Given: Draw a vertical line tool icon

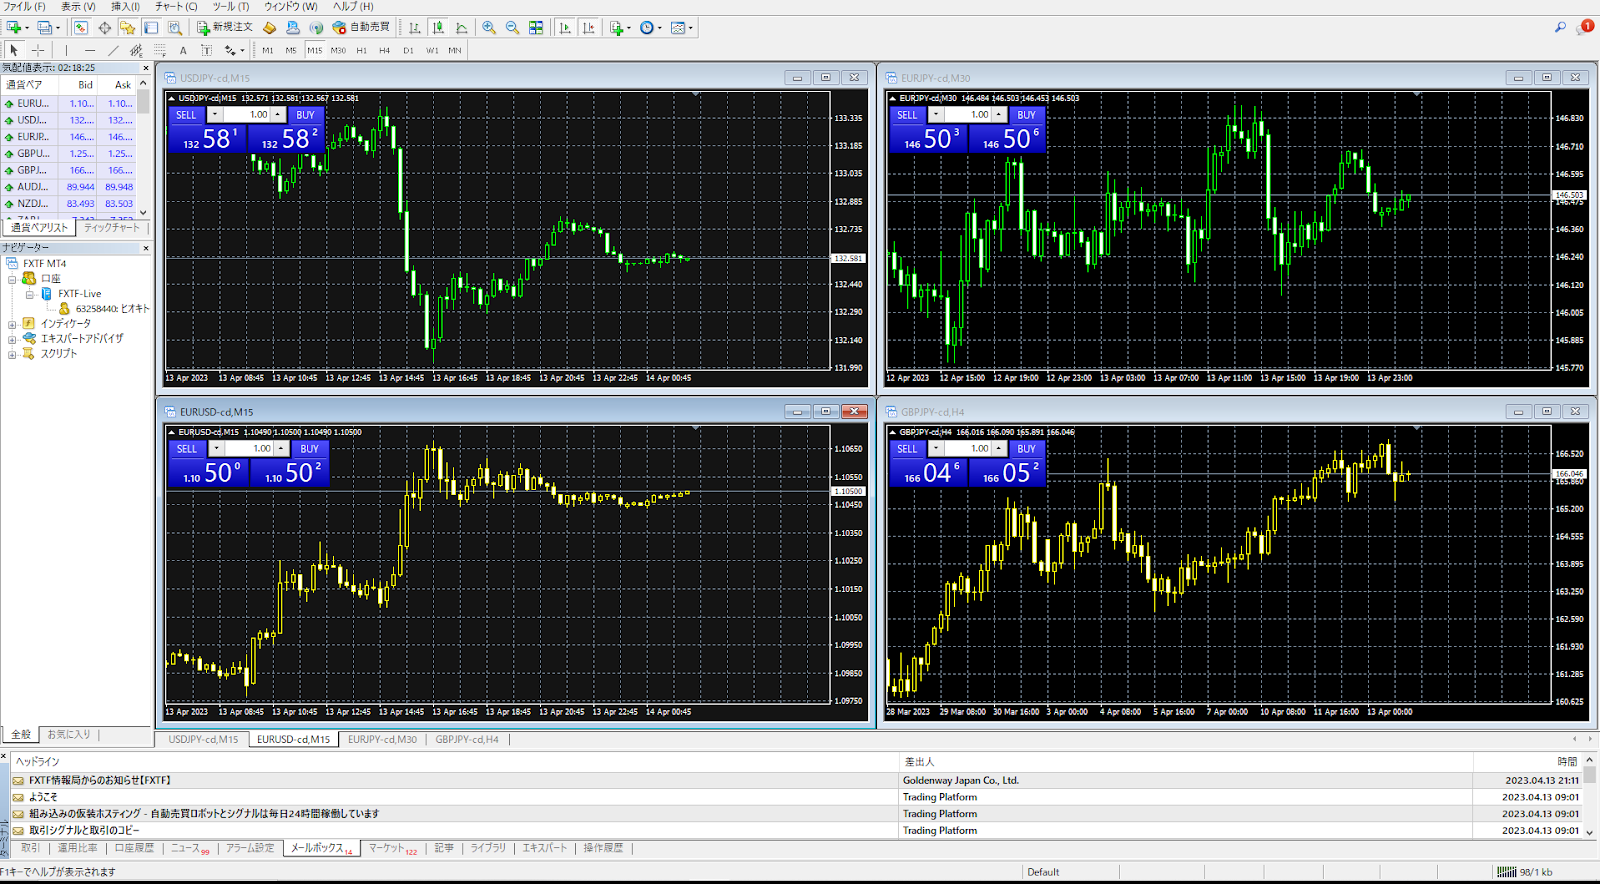Looking at the screenshot, I should tap(67, 50).
